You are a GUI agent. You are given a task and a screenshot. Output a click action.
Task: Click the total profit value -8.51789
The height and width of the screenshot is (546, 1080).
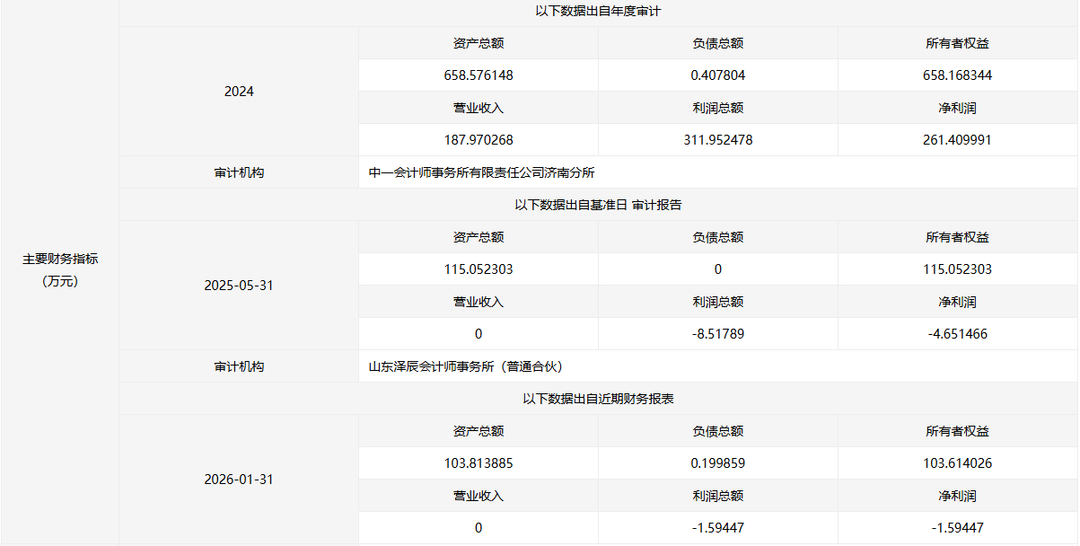tap(718, 334)
